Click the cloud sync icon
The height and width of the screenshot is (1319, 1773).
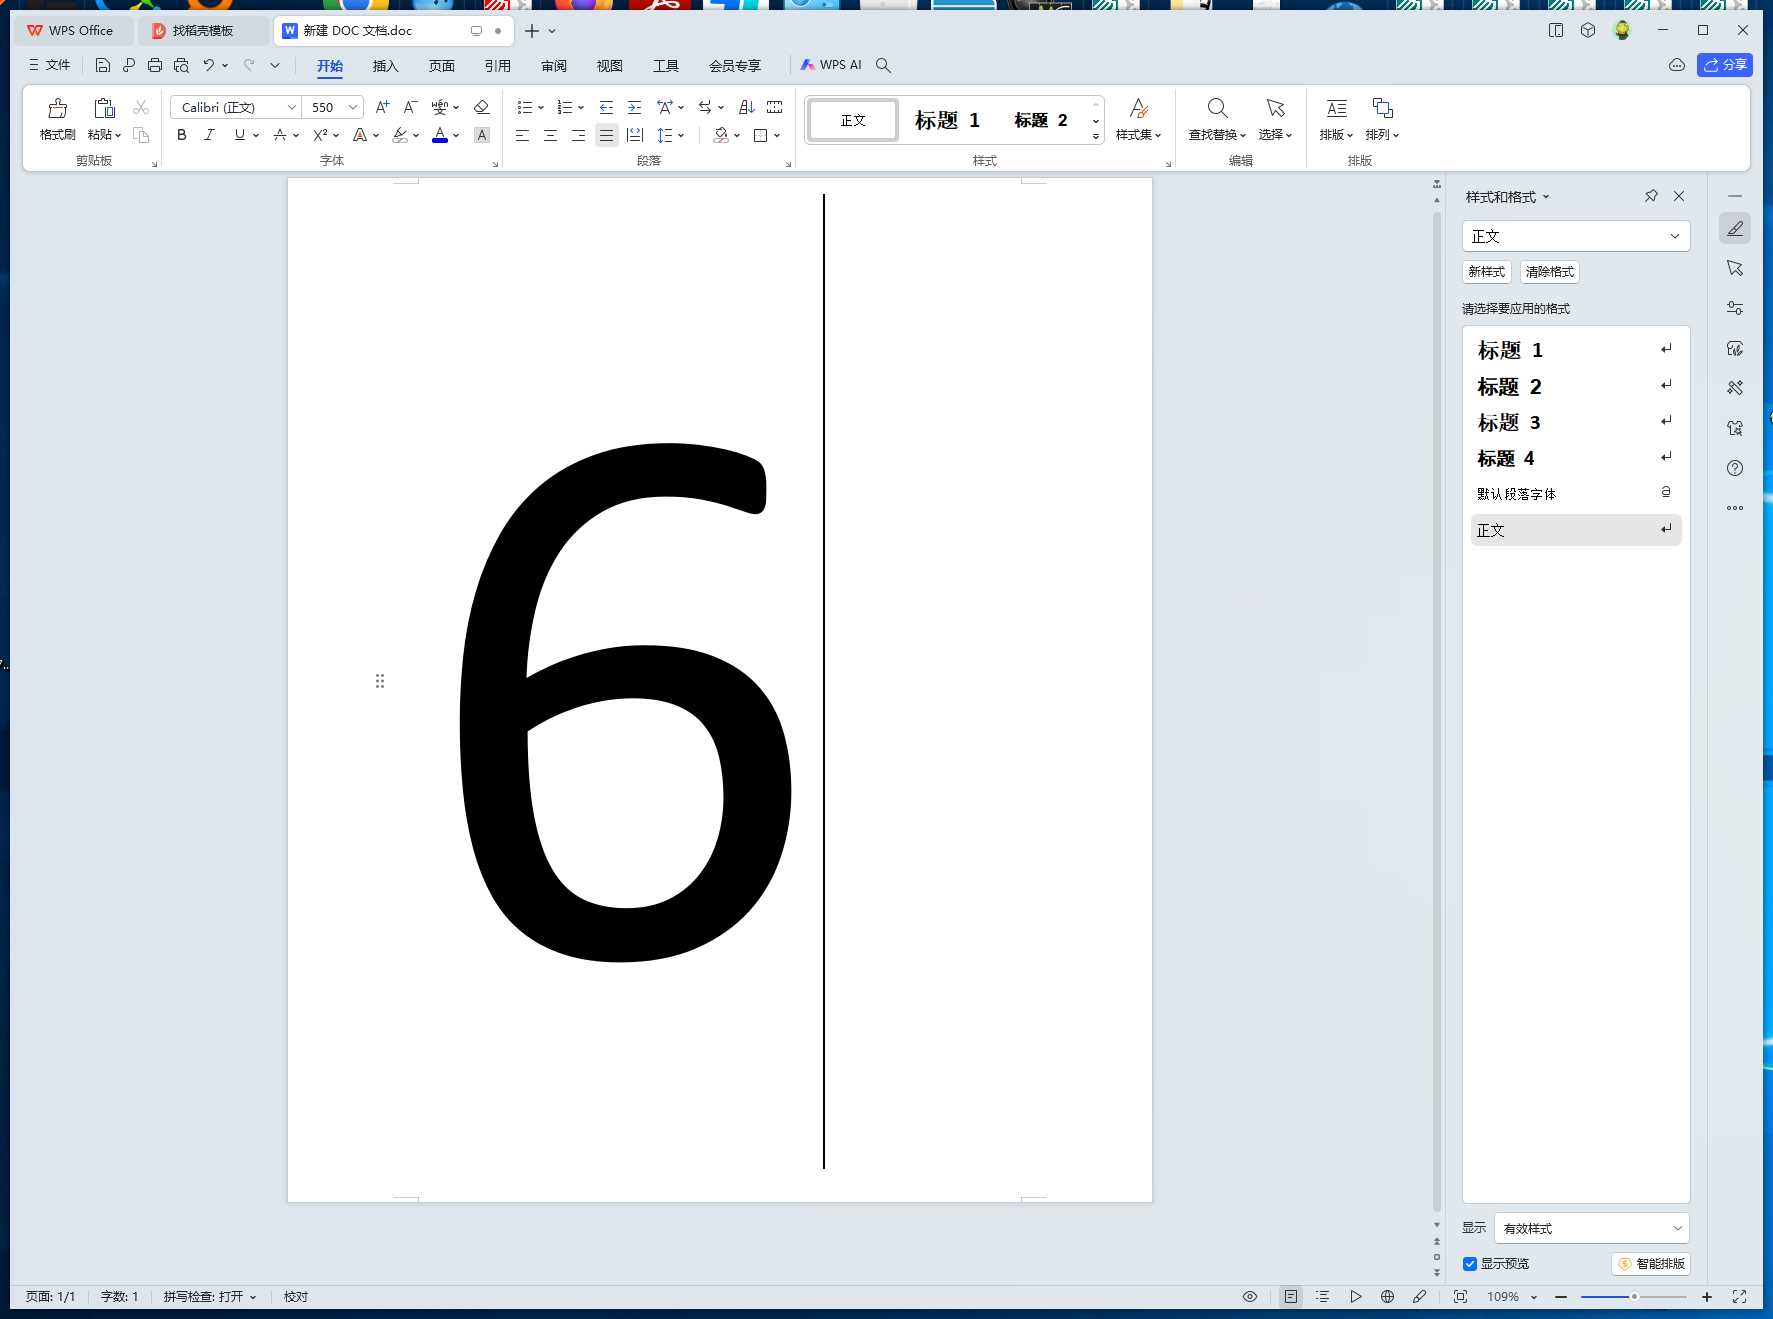(1677, 65)
